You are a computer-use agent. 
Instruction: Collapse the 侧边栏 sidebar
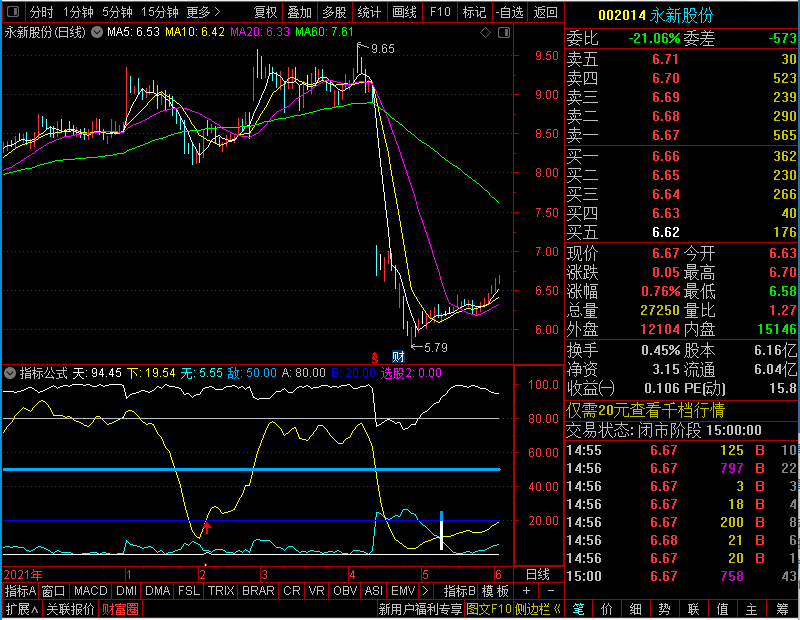click(x=538, y=609)
